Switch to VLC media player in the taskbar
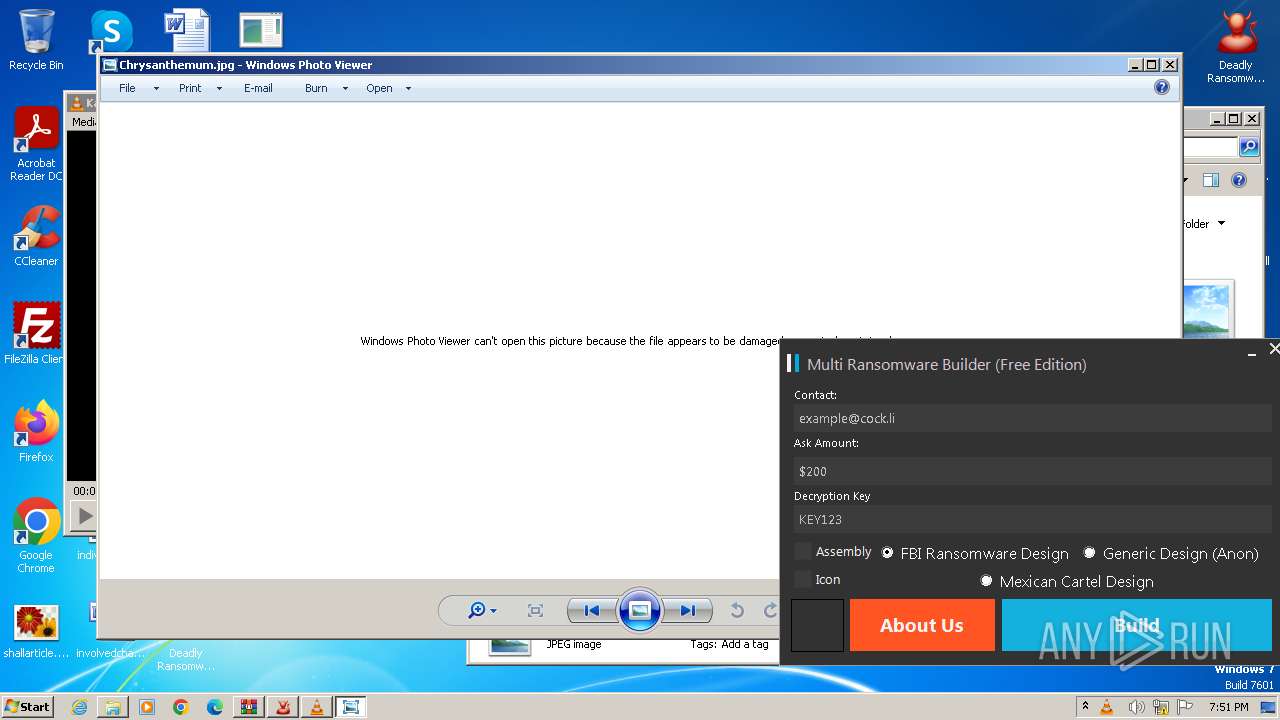This screenshot has height=720, width=1280. pos(317,707)
